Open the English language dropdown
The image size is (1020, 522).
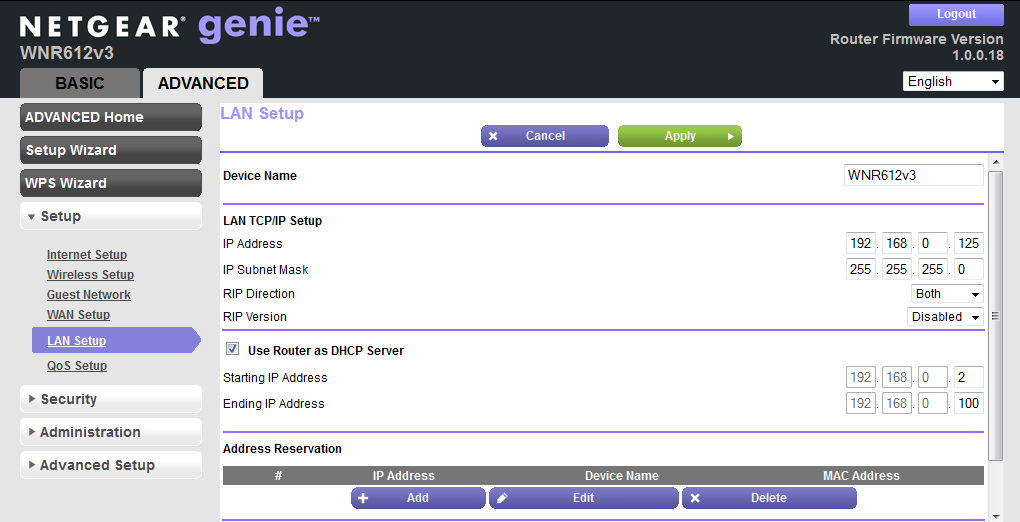pyautogui.click(x=954, y=81)
